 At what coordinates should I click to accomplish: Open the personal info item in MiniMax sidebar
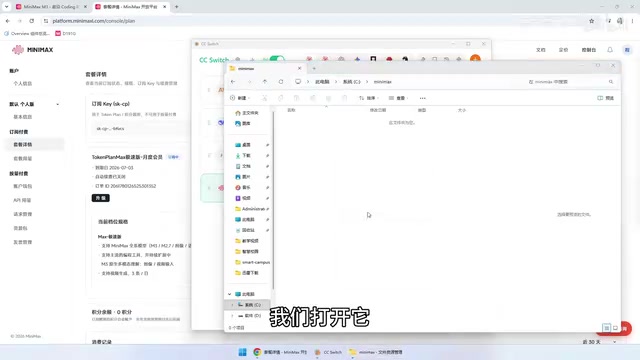pos(22,83)
